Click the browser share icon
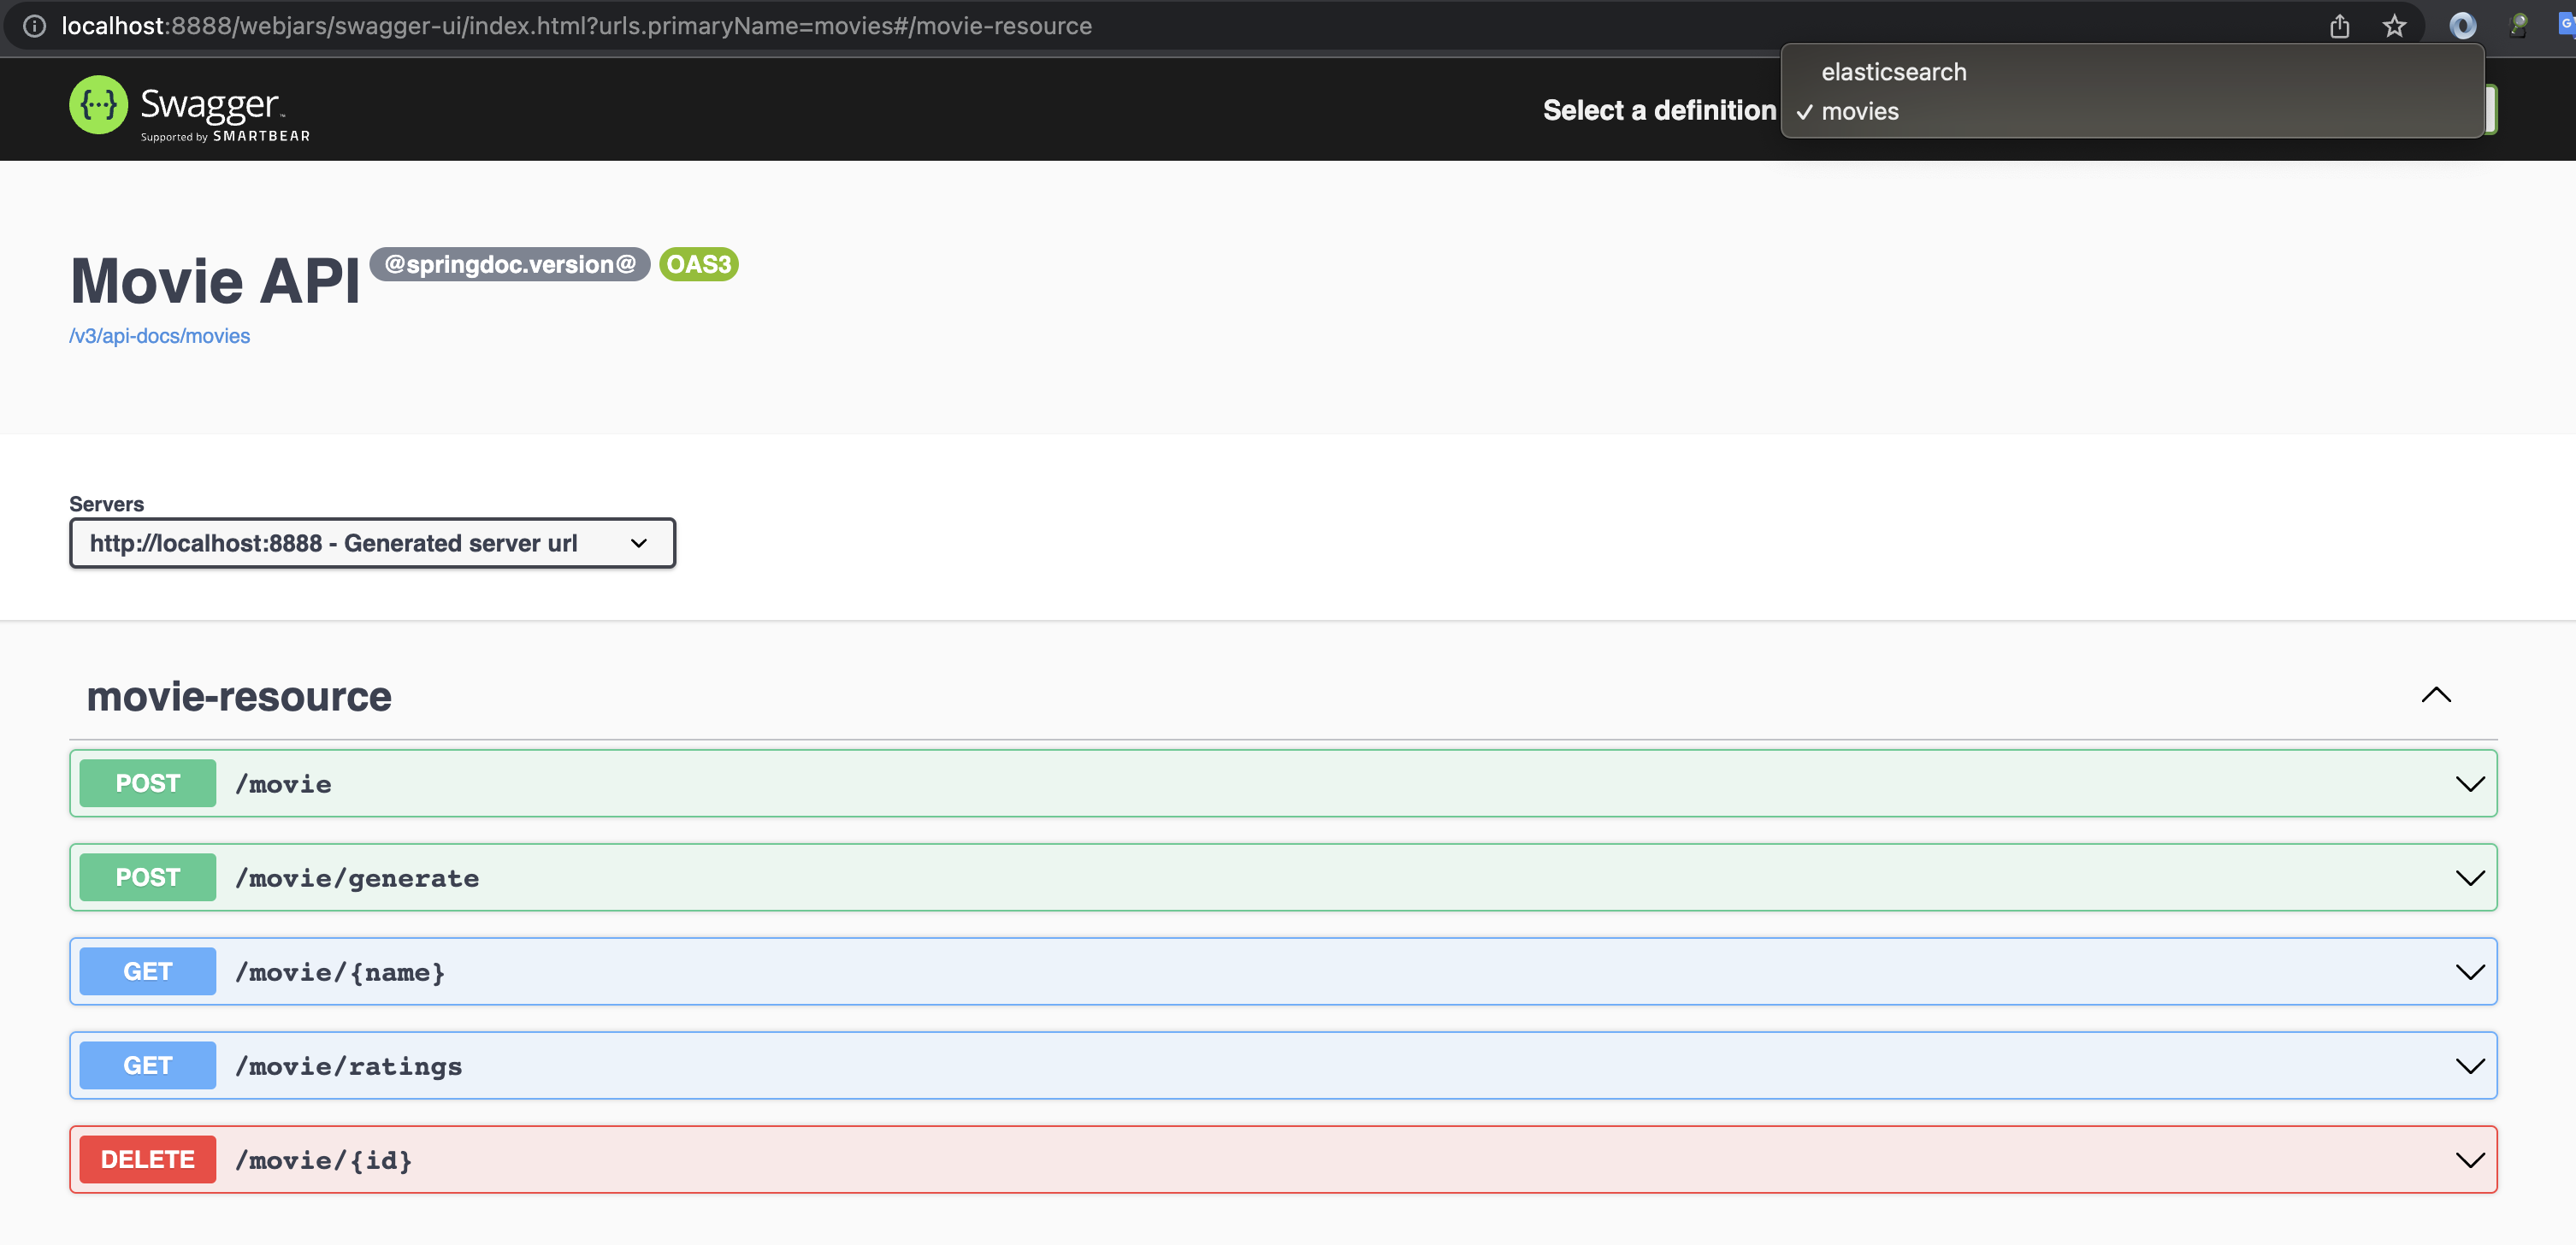 coord(2339,26)
